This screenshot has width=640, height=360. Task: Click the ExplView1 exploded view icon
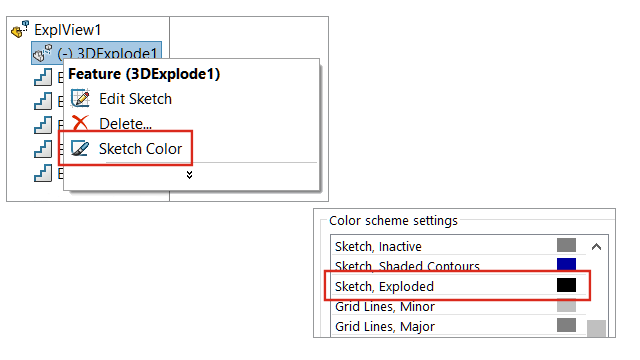[x=20, y=29]
